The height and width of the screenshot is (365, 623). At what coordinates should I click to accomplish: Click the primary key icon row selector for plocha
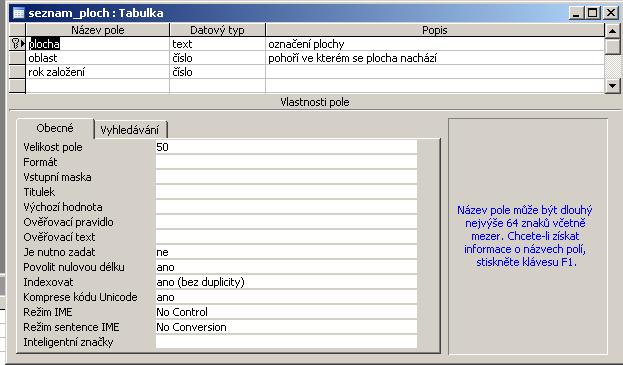17,44
